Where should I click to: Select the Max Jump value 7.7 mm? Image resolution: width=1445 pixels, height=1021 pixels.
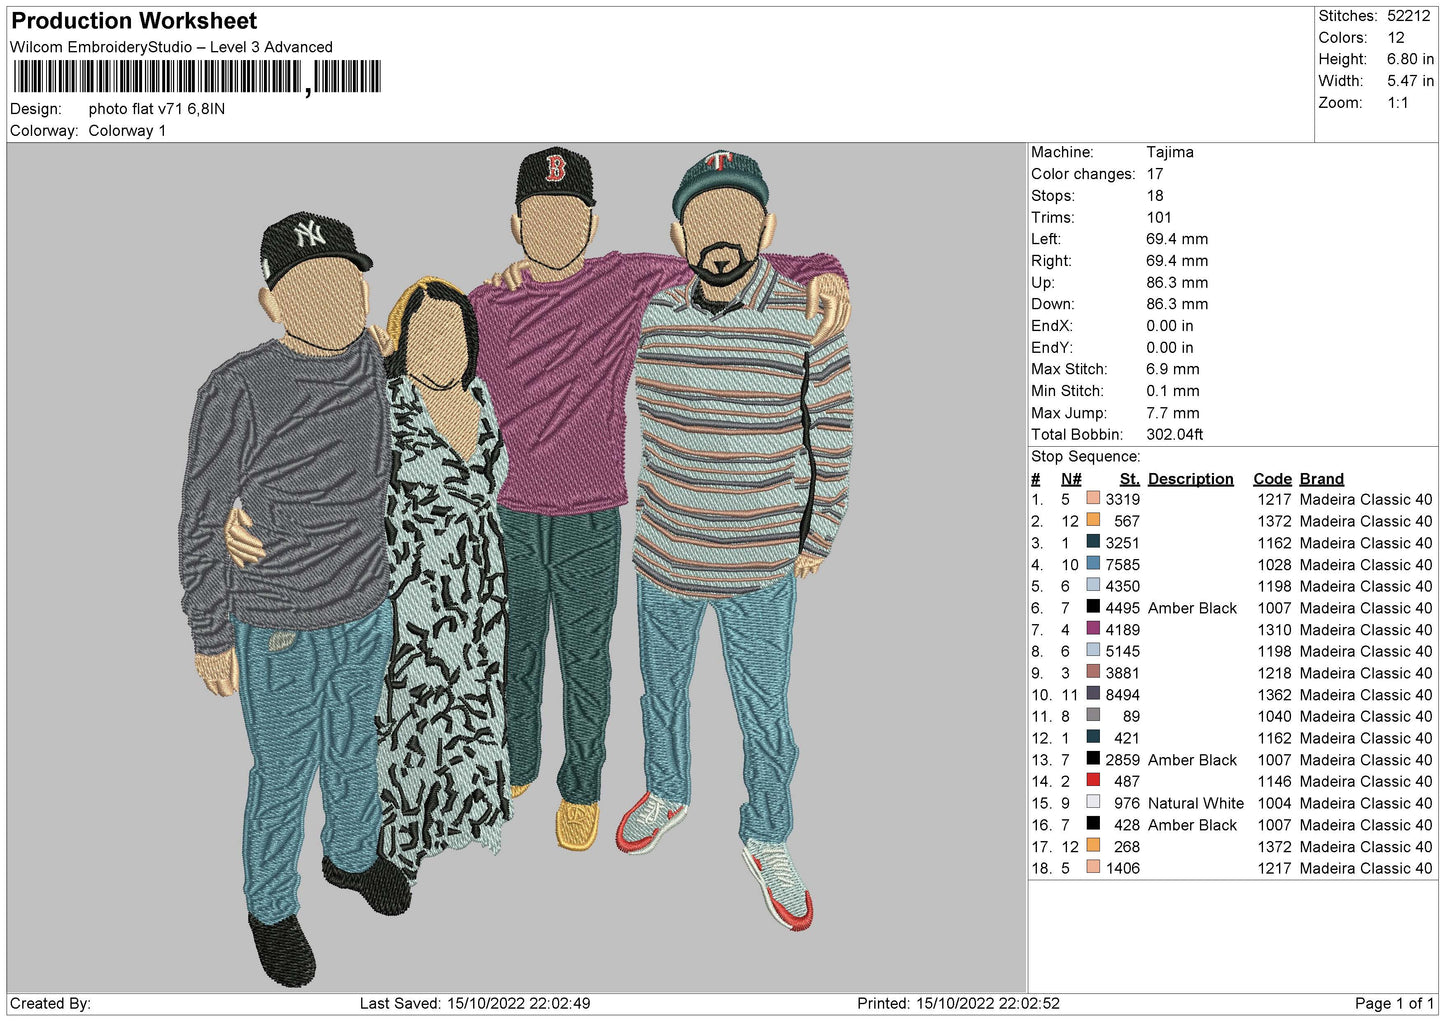pyautogui.click(x=1173, y=413)
